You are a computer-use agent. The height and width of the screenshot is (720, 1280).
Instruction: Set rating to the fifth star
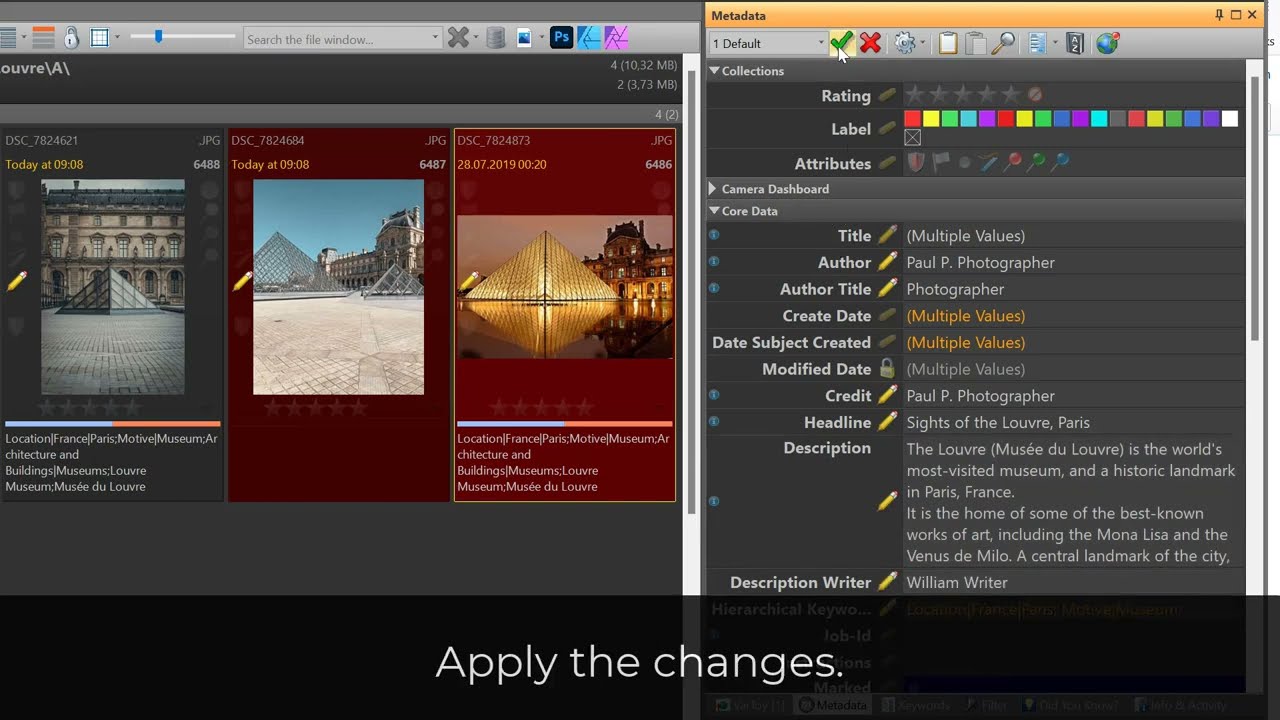(1011, 95)
